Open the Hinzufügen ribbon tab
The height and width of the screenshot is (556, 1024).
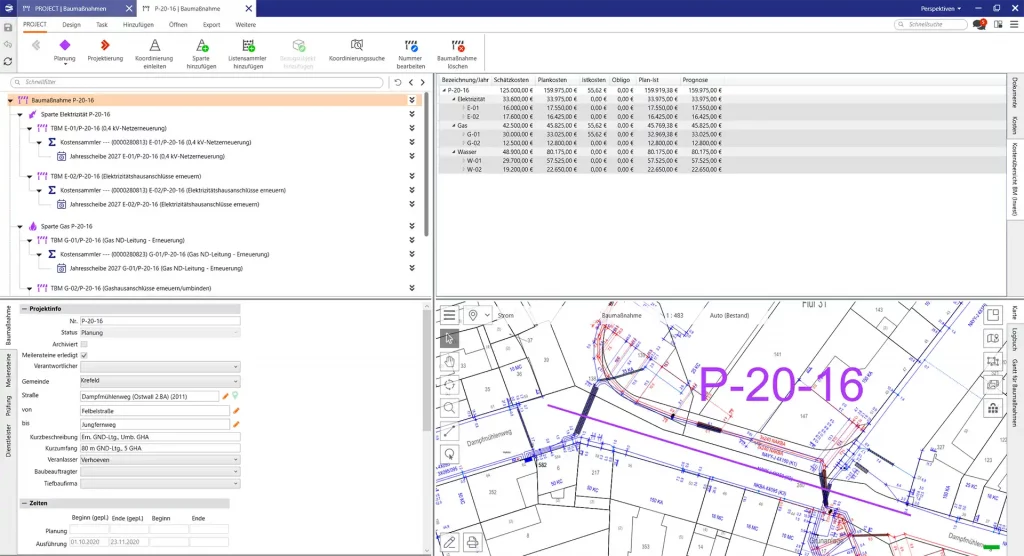(x=138, y=23)
